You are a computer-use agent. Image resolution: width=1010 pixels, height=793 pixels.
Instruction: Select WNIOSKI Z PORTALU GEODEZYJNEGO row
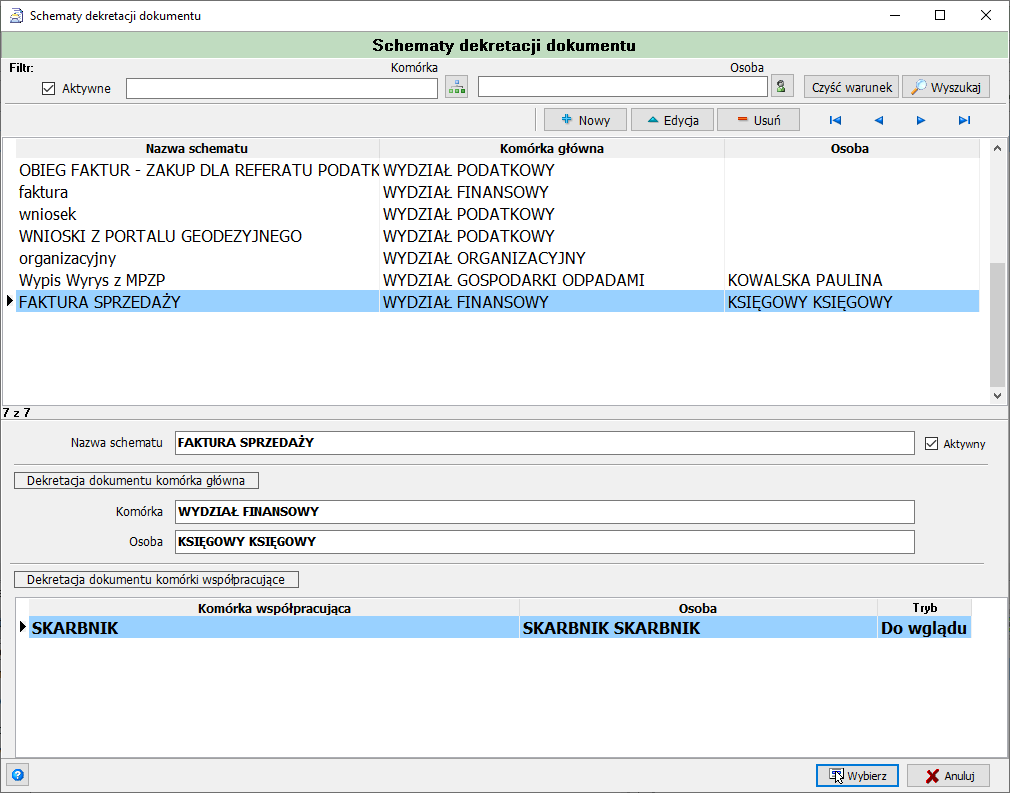[x=497, y=236]
